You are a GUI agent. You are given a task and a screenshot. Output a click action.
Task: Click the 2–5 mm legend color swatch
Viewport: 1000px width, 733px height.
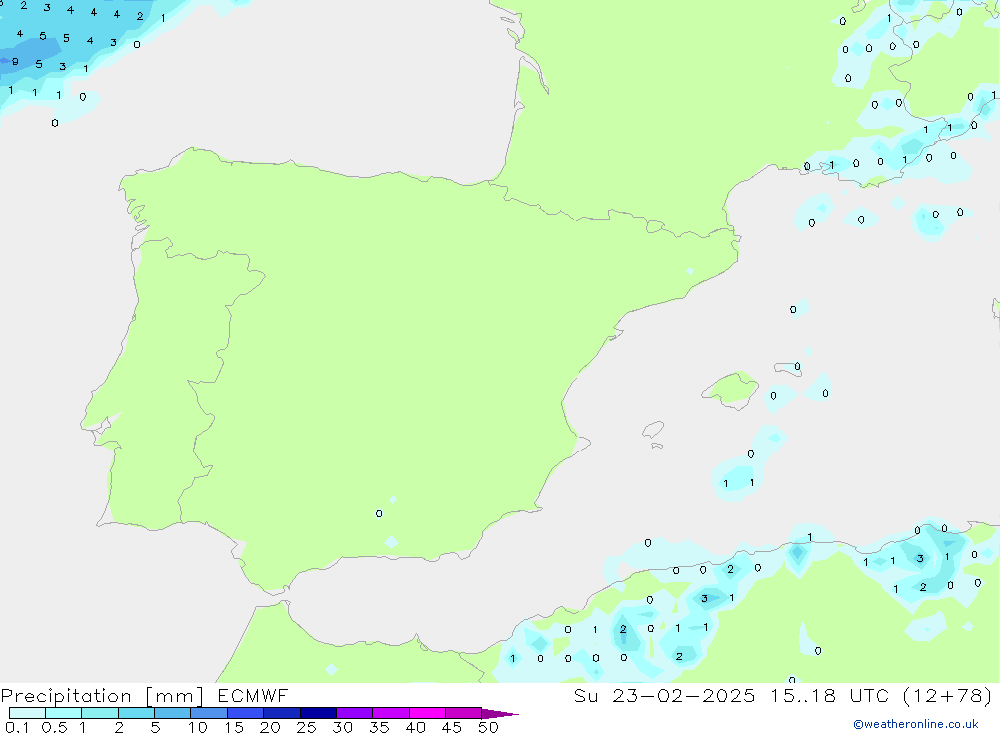point(136,713)
